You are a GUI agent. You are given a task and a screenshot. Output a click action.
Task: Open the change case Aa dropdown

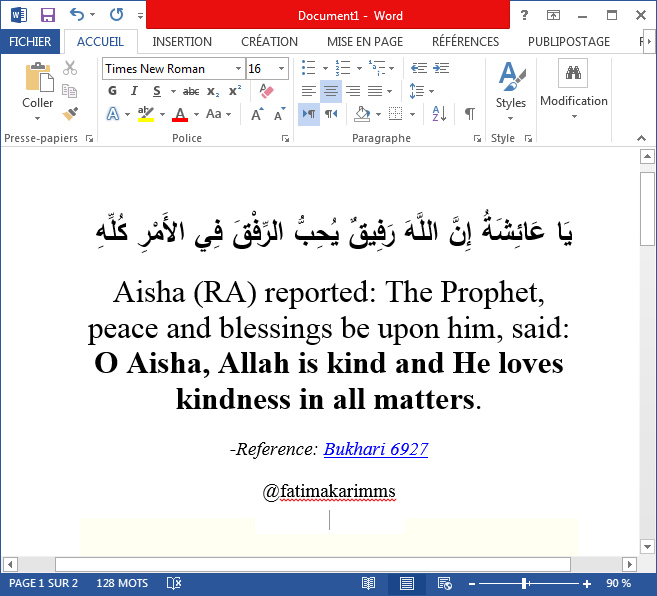click(218, 114)
